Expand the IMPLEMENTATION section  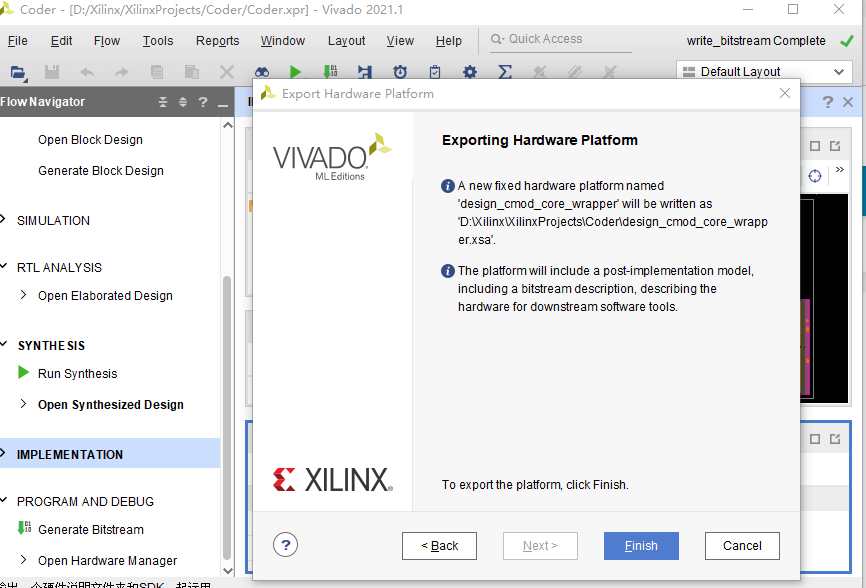(3, 453)
